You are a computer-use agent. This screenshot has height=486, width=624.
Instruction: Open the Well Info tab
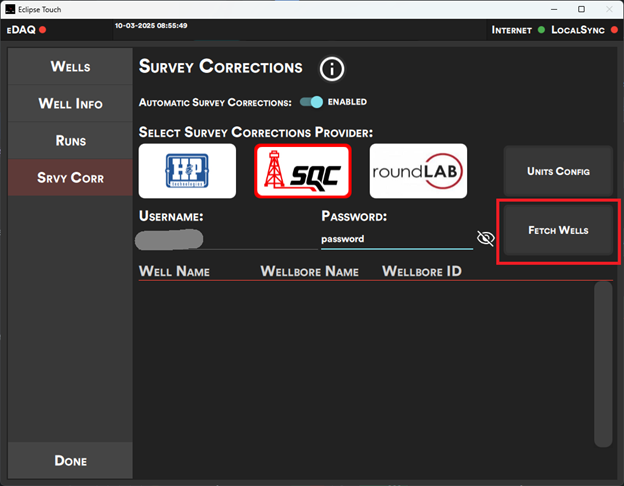coord(70,104)
